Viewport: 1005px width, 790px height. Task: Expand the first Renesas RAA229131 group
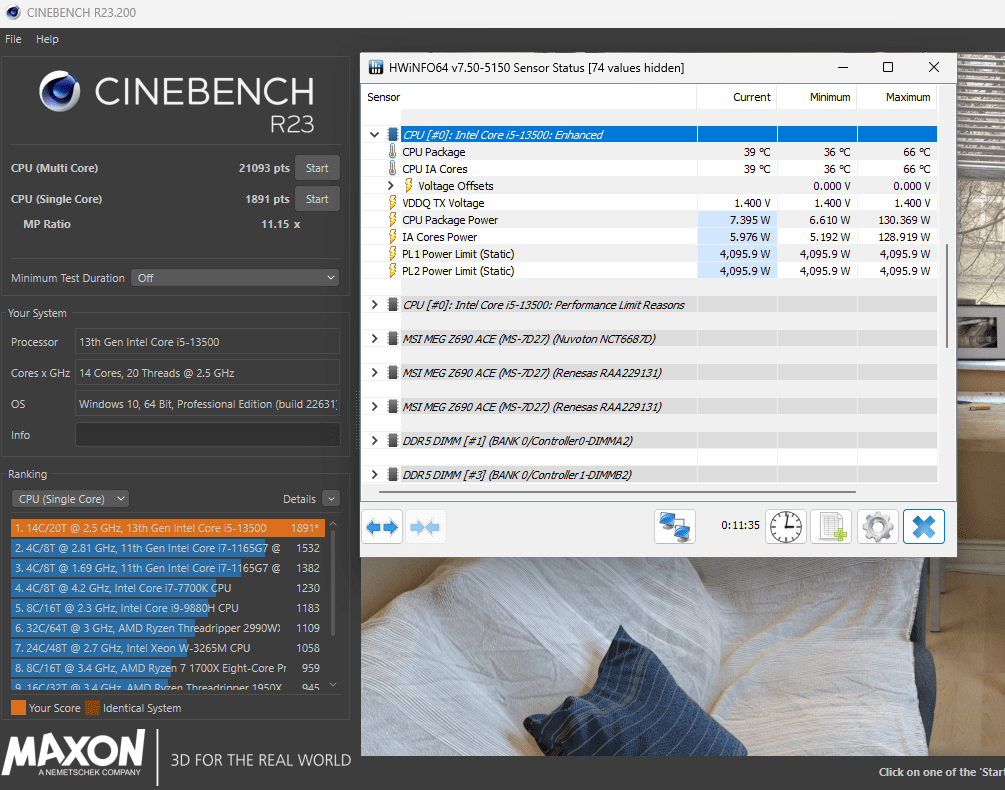[x=375, y=372]
